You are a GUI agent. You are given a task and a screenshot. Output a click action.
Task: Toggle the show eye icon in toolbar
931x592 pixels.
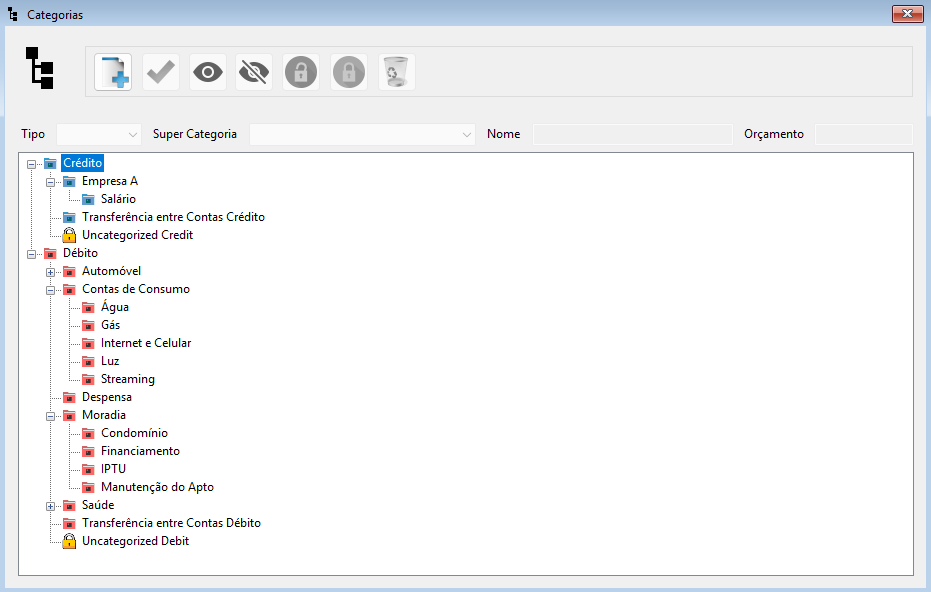[208, 73]
